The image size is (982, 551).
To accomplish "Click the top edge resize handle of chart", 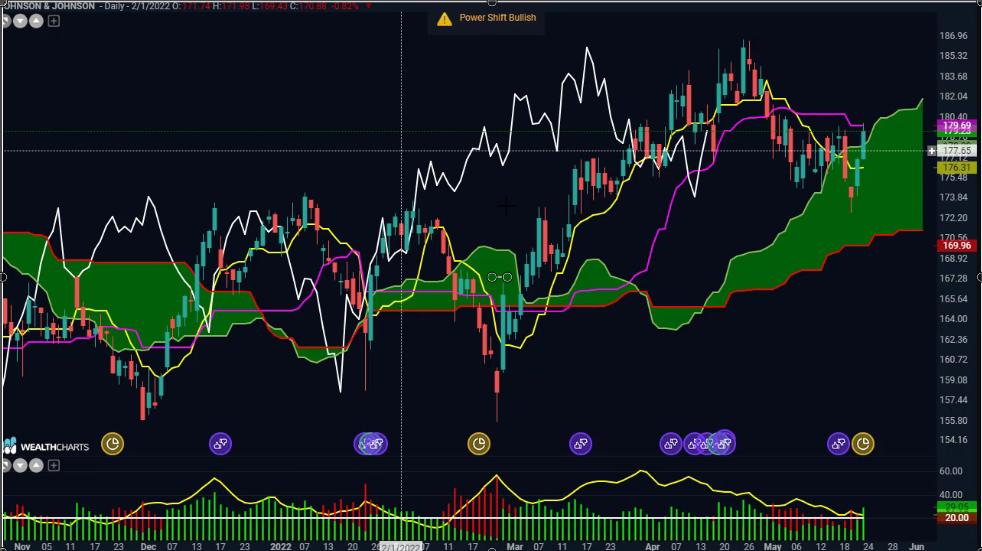I will tap(492, 3).
